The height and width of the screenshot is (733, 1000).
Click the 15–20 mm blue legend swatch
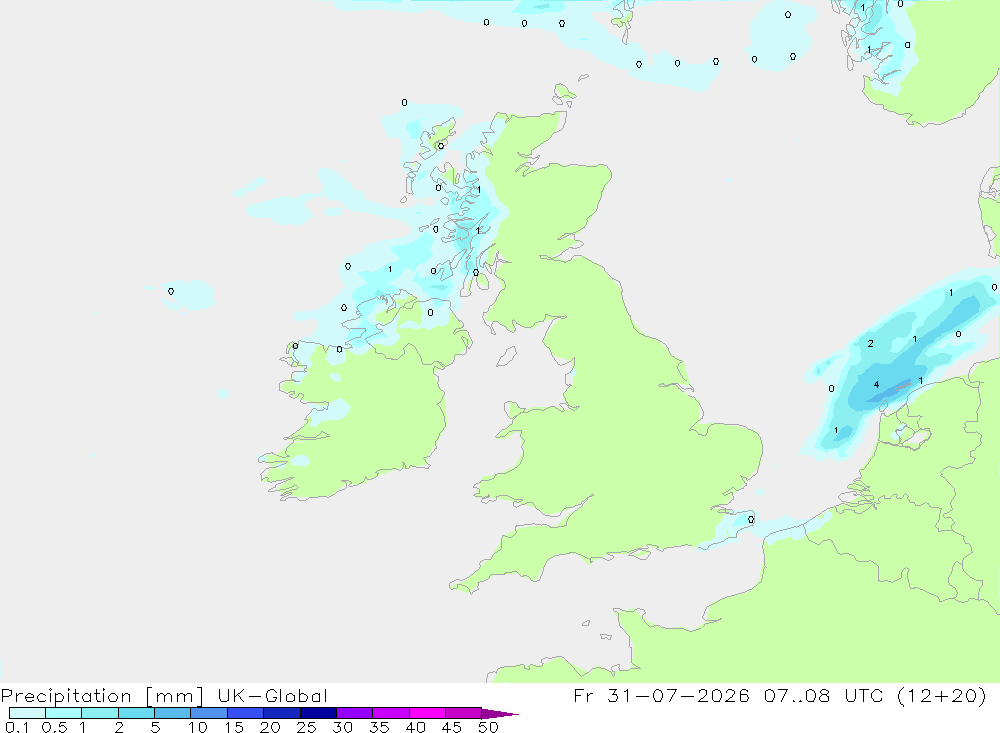[245, 713]
